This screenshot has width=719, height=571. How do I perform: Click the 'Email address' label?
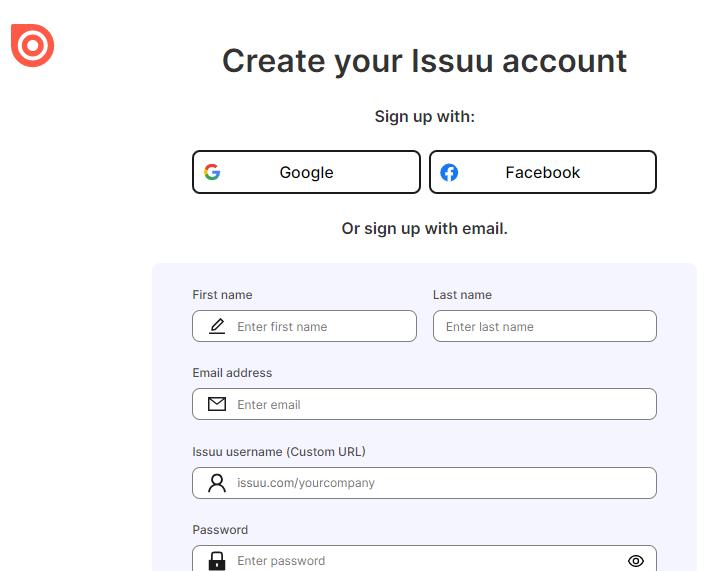tap(232, 373)
